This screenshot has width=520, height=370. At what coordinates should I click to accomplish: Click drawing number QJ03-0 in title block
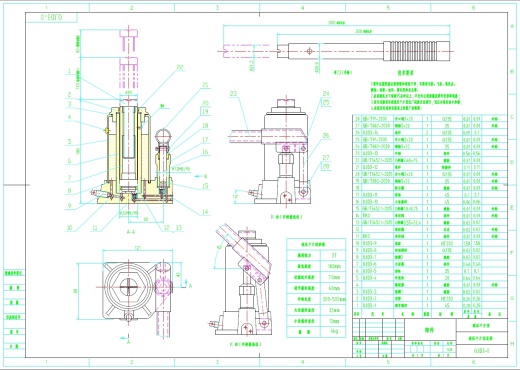[482, 350]
